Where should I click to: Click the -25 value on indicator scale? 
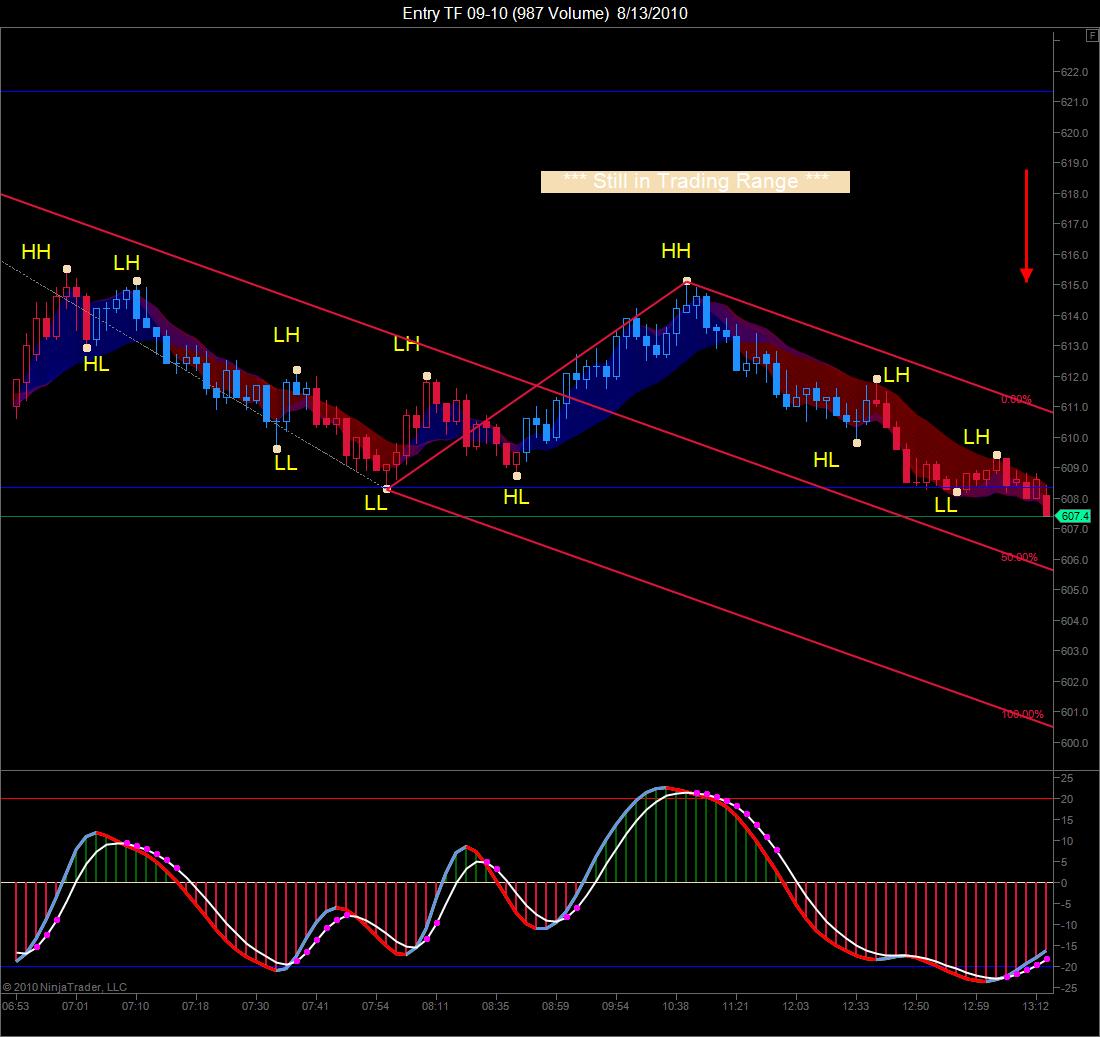coord(1067,988)
